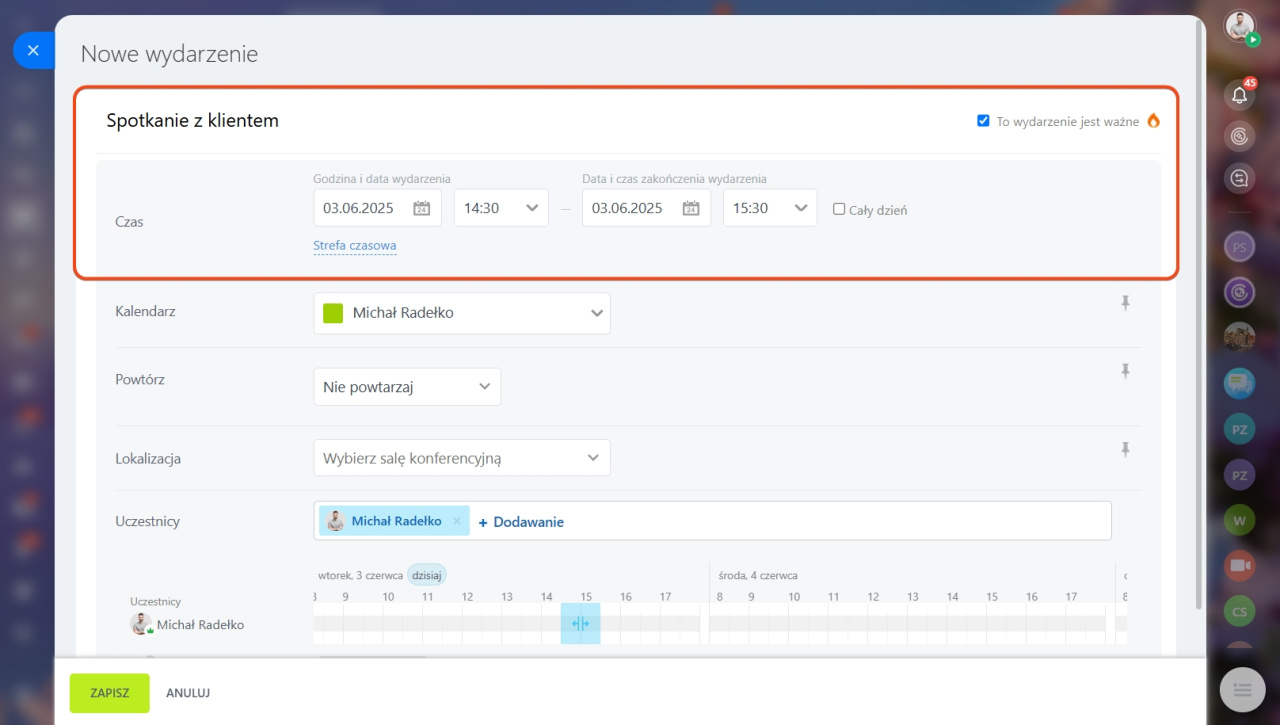The image size is (1280, 725).
Task: Pin the Powtórz field
Action: [x=1125, y=371]
